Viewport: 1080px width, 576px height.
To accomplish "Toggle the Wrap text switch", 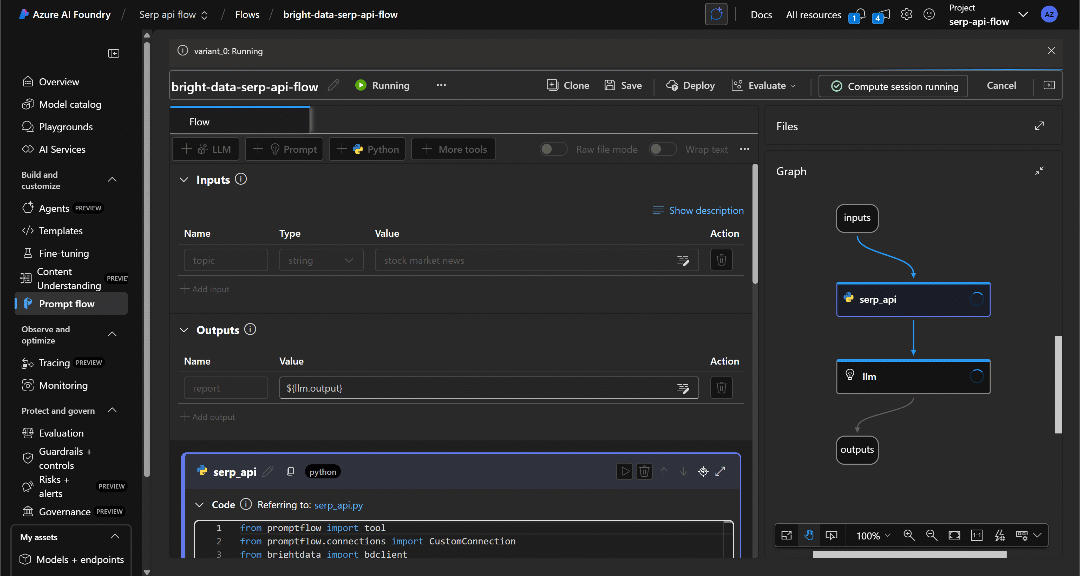I will click(662, 149).
